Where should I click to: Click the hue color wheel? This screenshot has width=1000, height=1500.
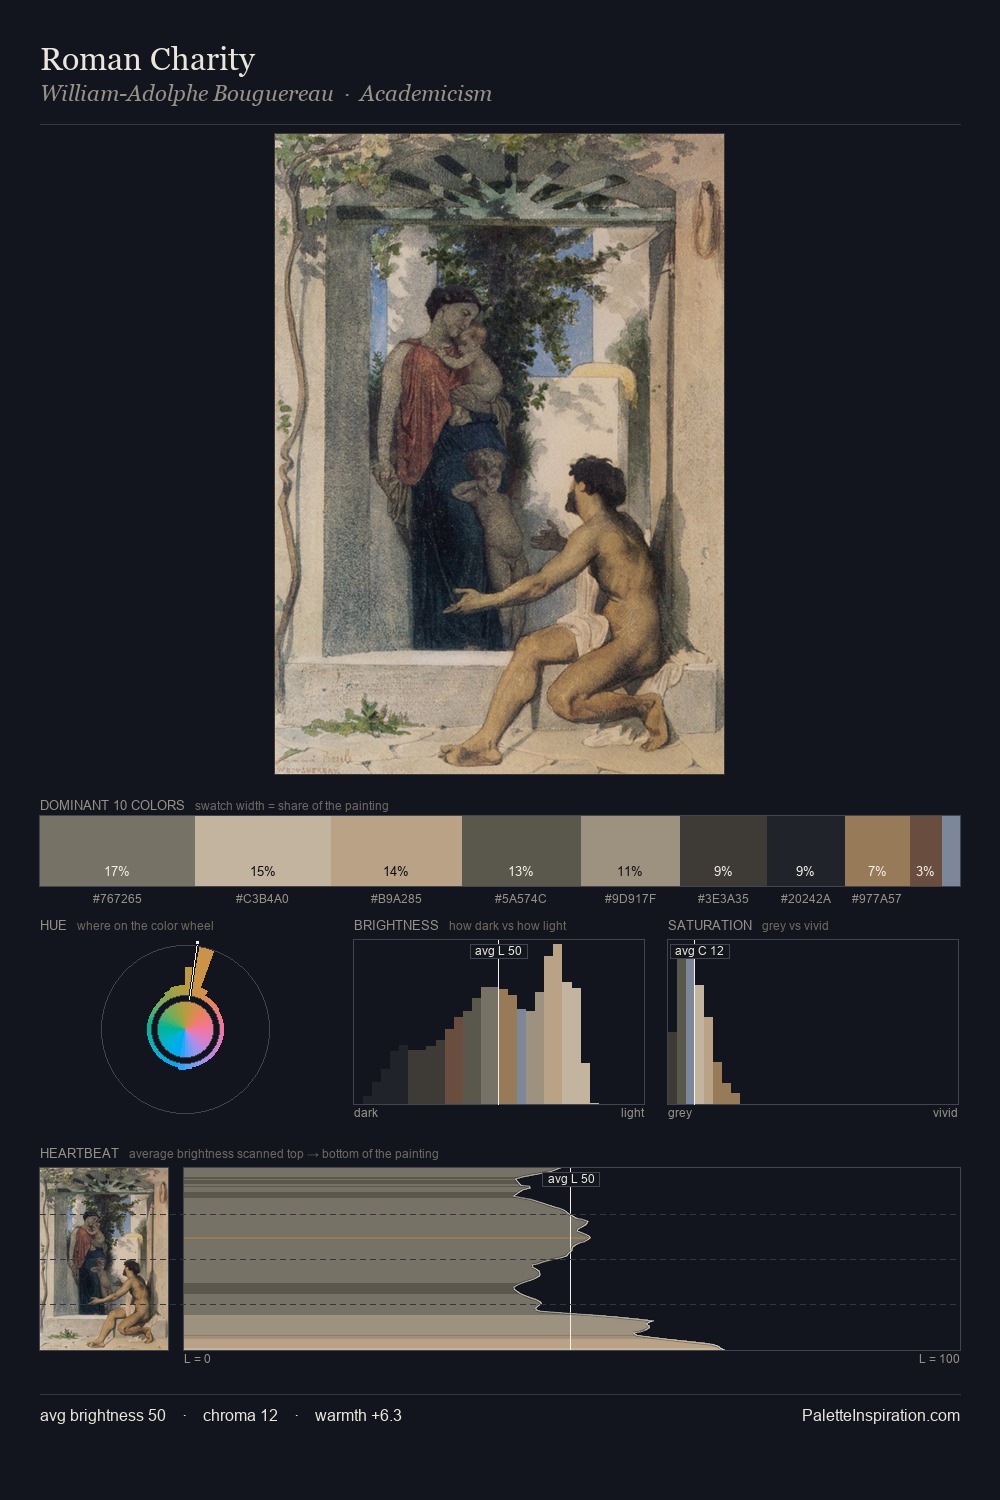[x=185, y=1029]
